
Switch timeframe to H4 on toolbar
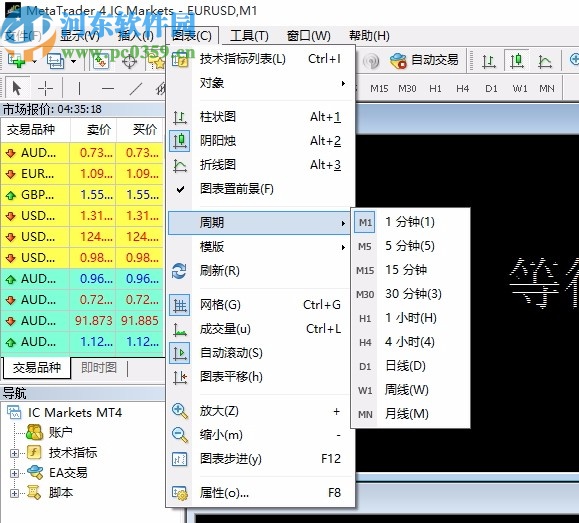[x=463, y=89]
